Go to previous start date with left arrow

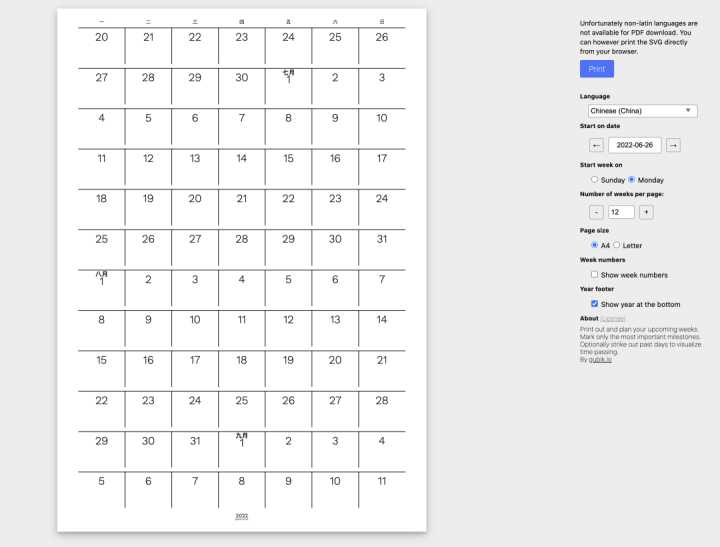[597, 145]
